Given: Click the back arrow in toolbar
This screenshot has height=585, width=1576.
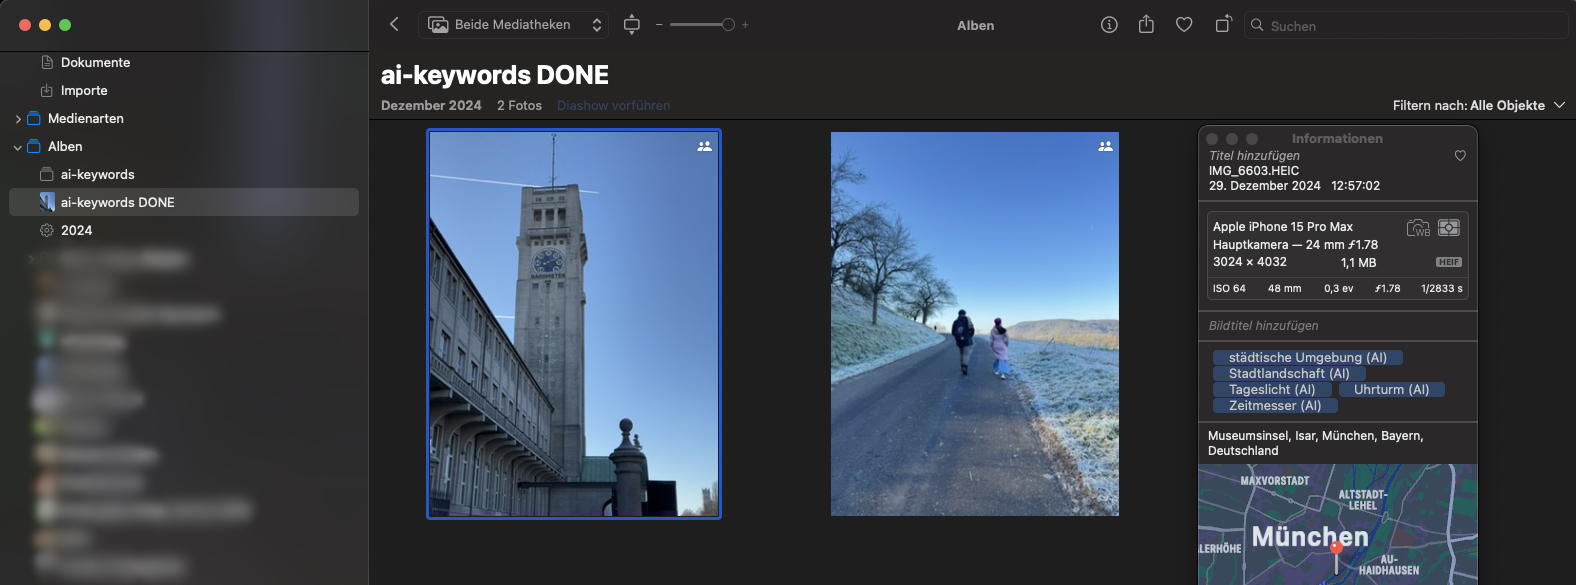Looking at the screenshot, I should click(x=394, y=24).
